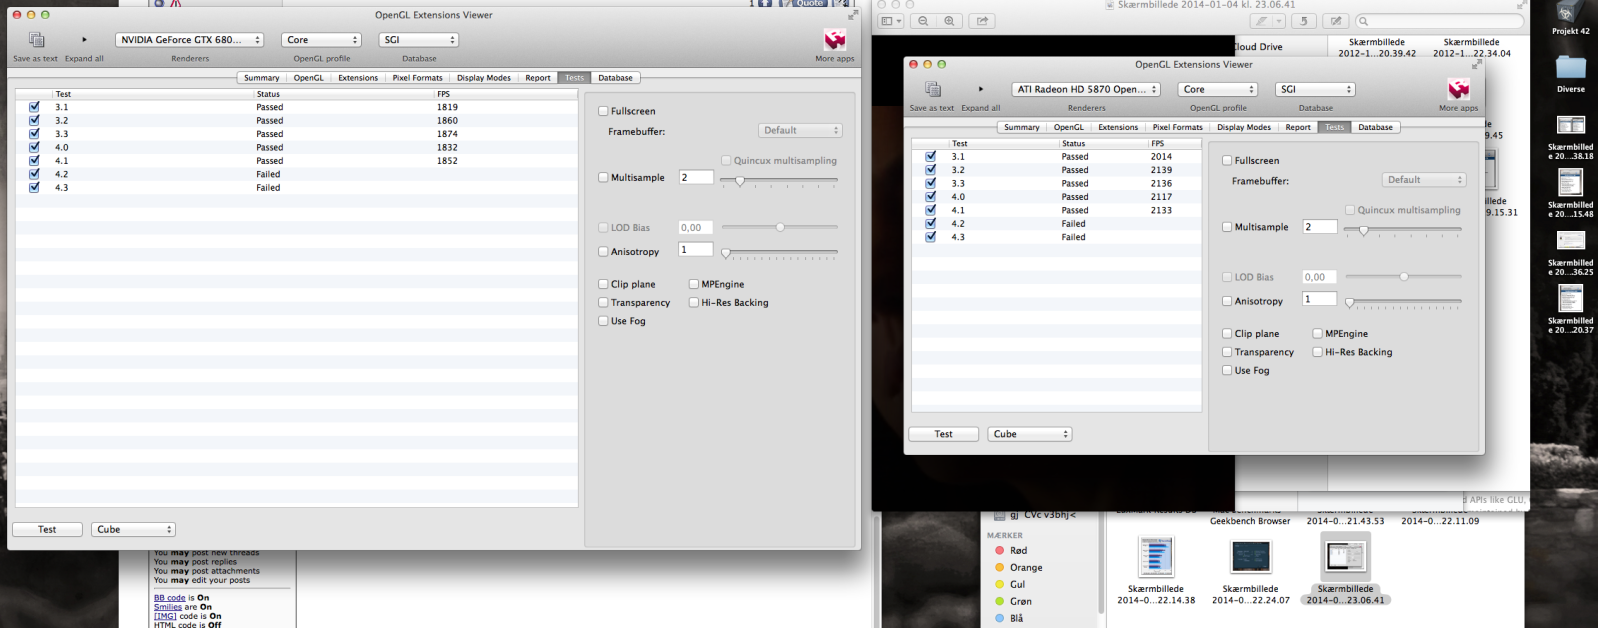Open Smilies link on forum page
Screen dimensions: 1598x628
tap(168, 607)
